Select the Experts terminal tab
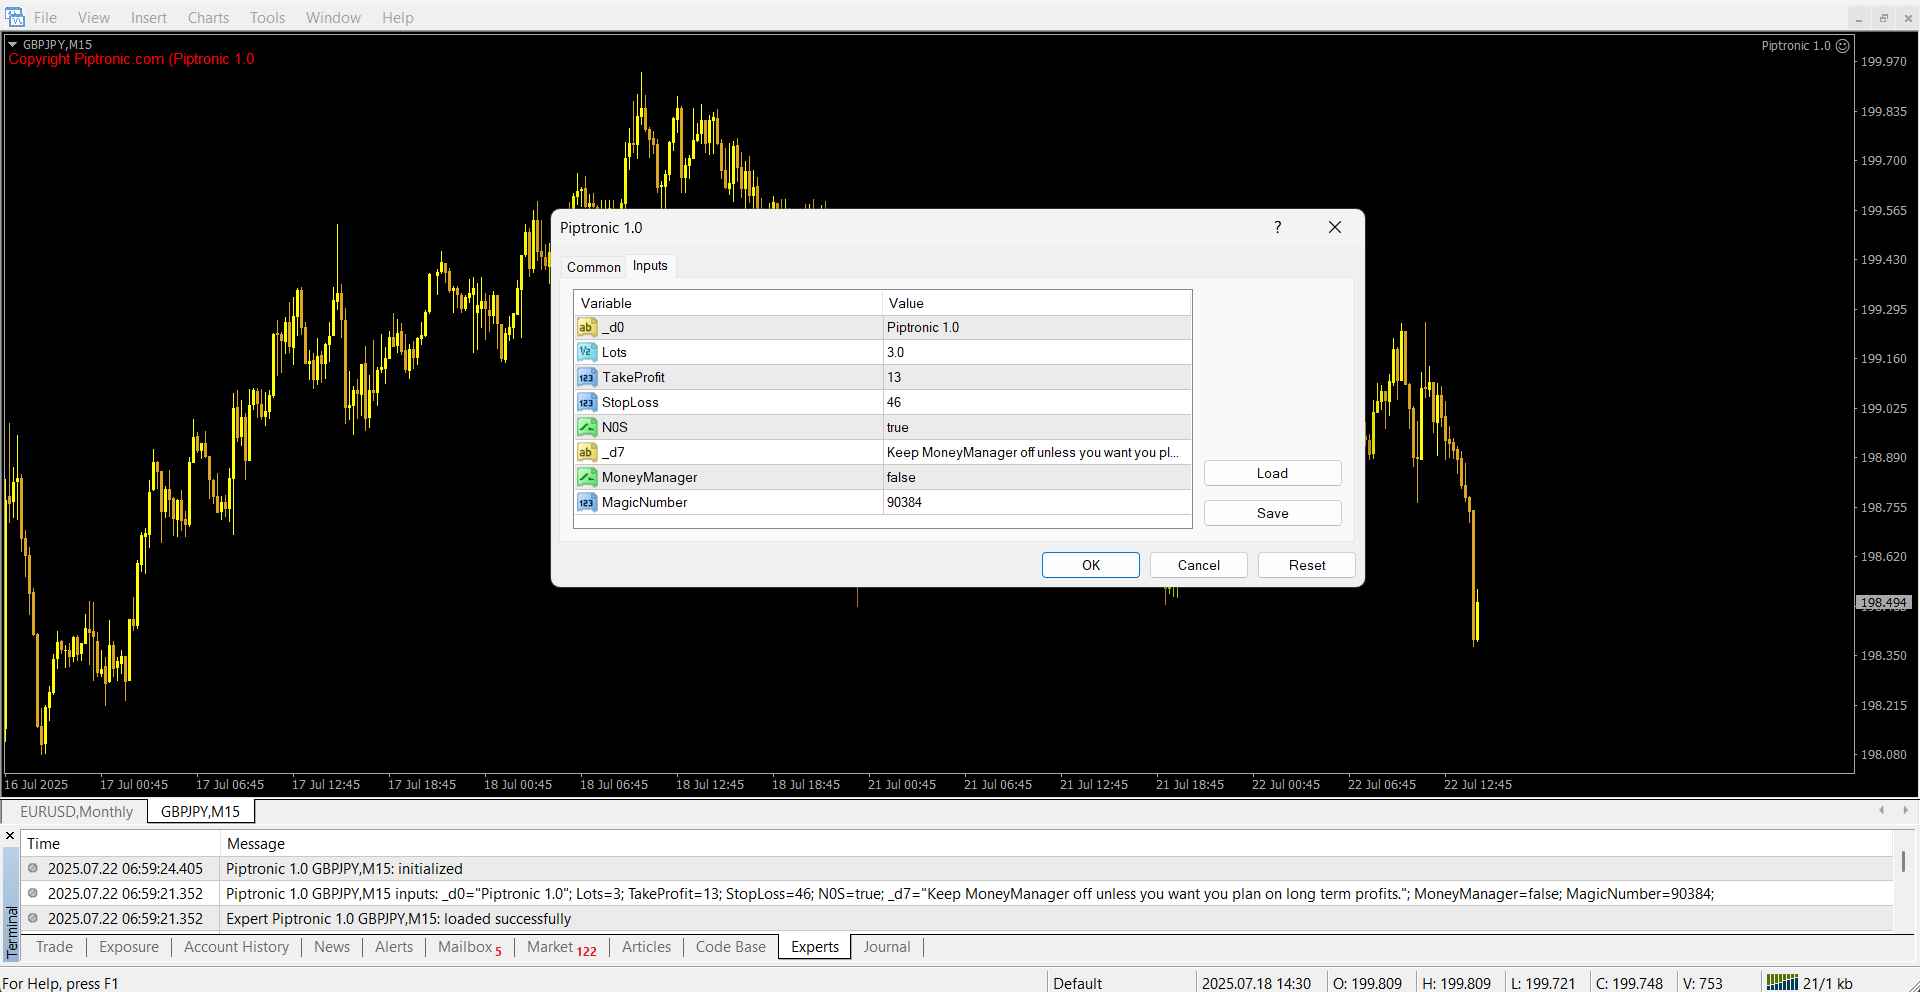 pyautogui.click(x=815, y=947)
